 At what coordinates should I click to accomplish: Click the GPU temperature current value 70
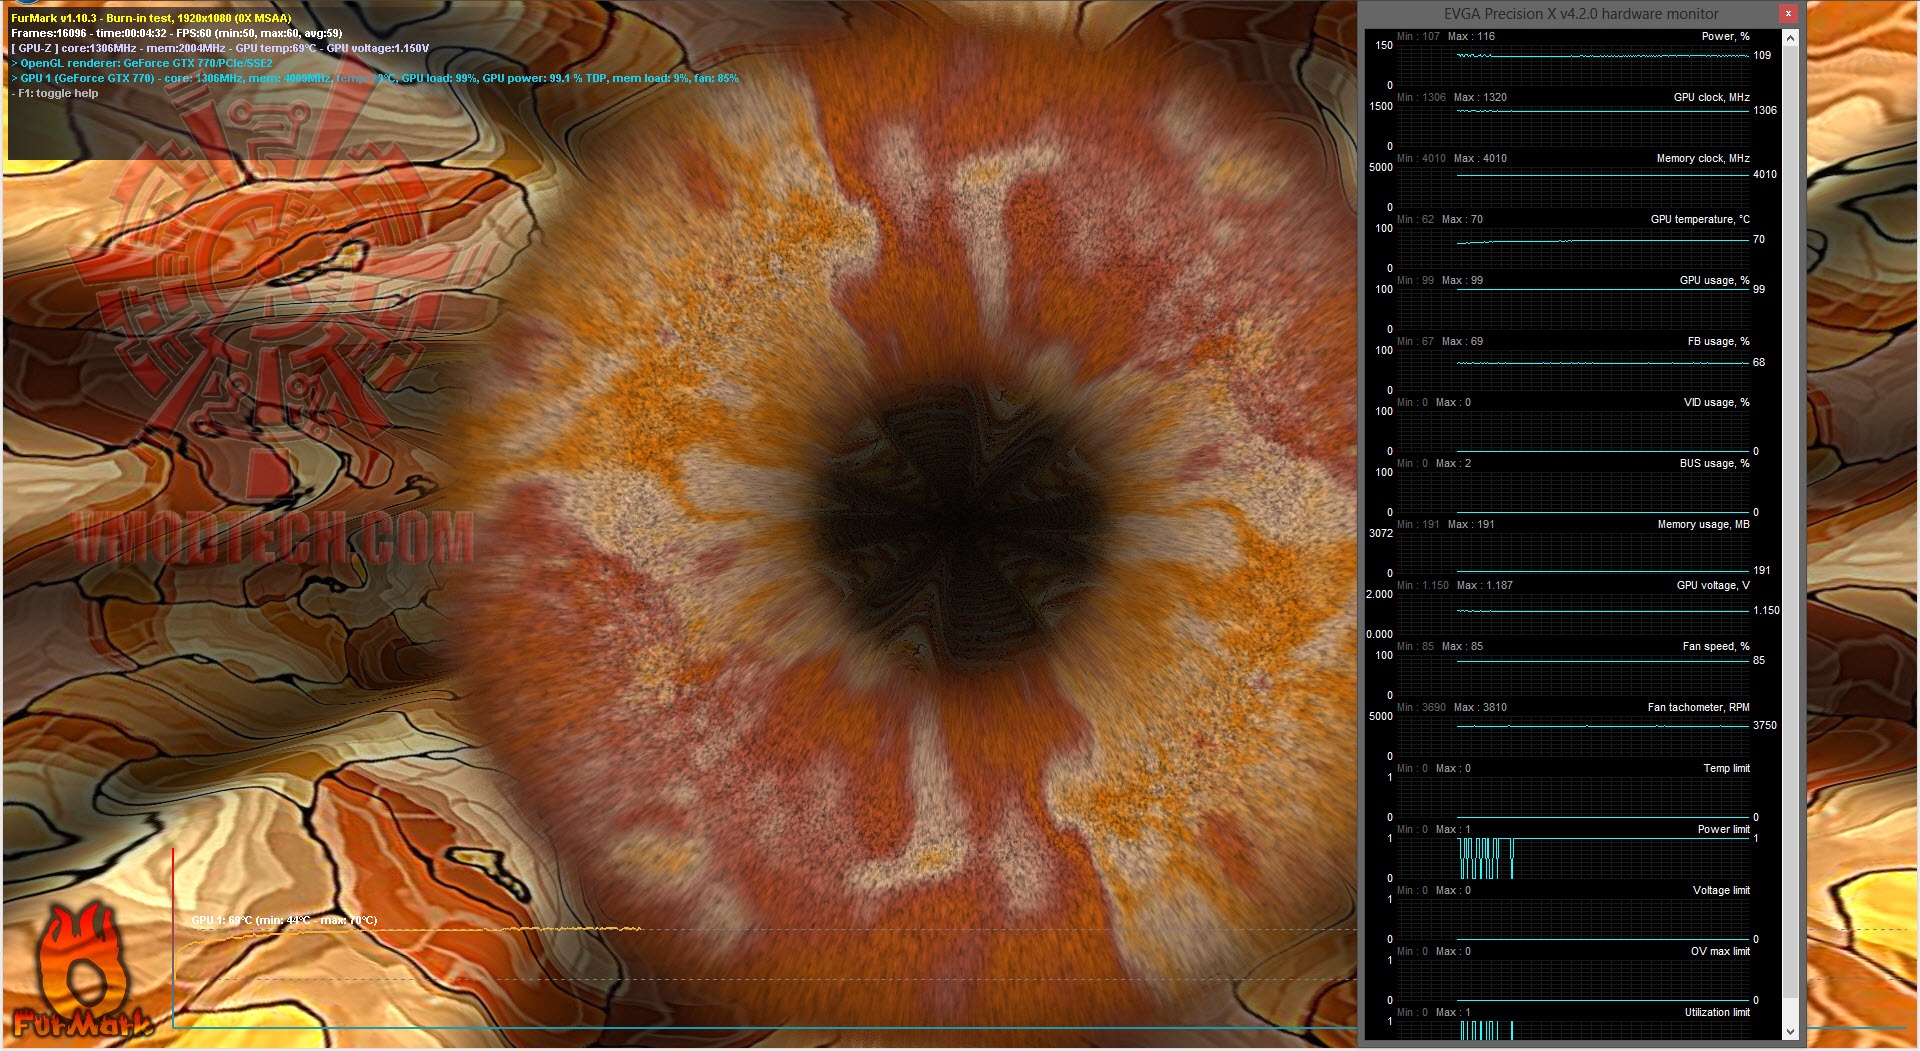coord(1759,239)
